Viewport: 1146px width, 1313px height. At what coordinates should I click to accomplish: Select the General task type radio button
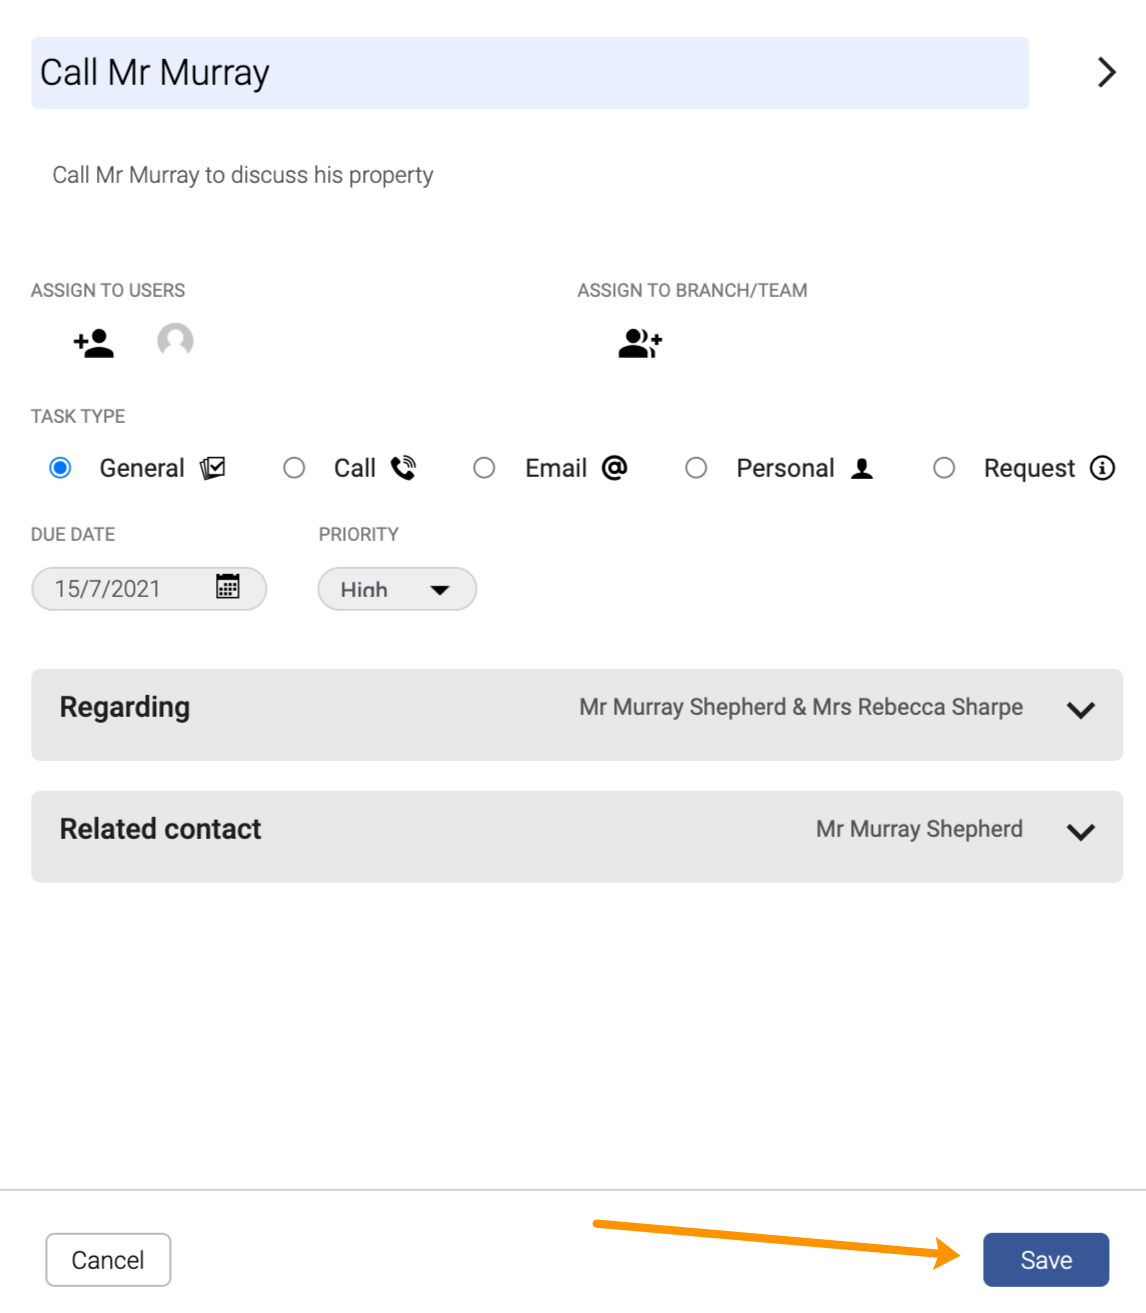[60, 468]
